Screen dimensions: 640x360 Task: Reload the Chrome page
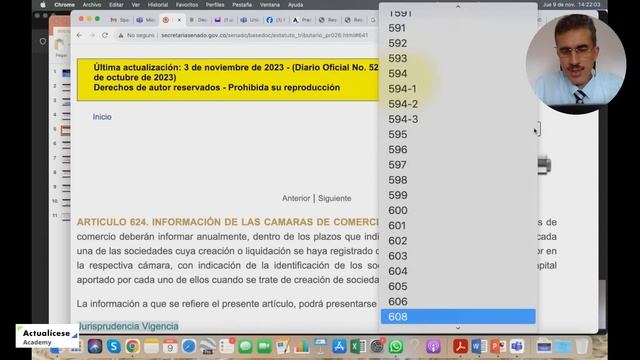(105, 36)
